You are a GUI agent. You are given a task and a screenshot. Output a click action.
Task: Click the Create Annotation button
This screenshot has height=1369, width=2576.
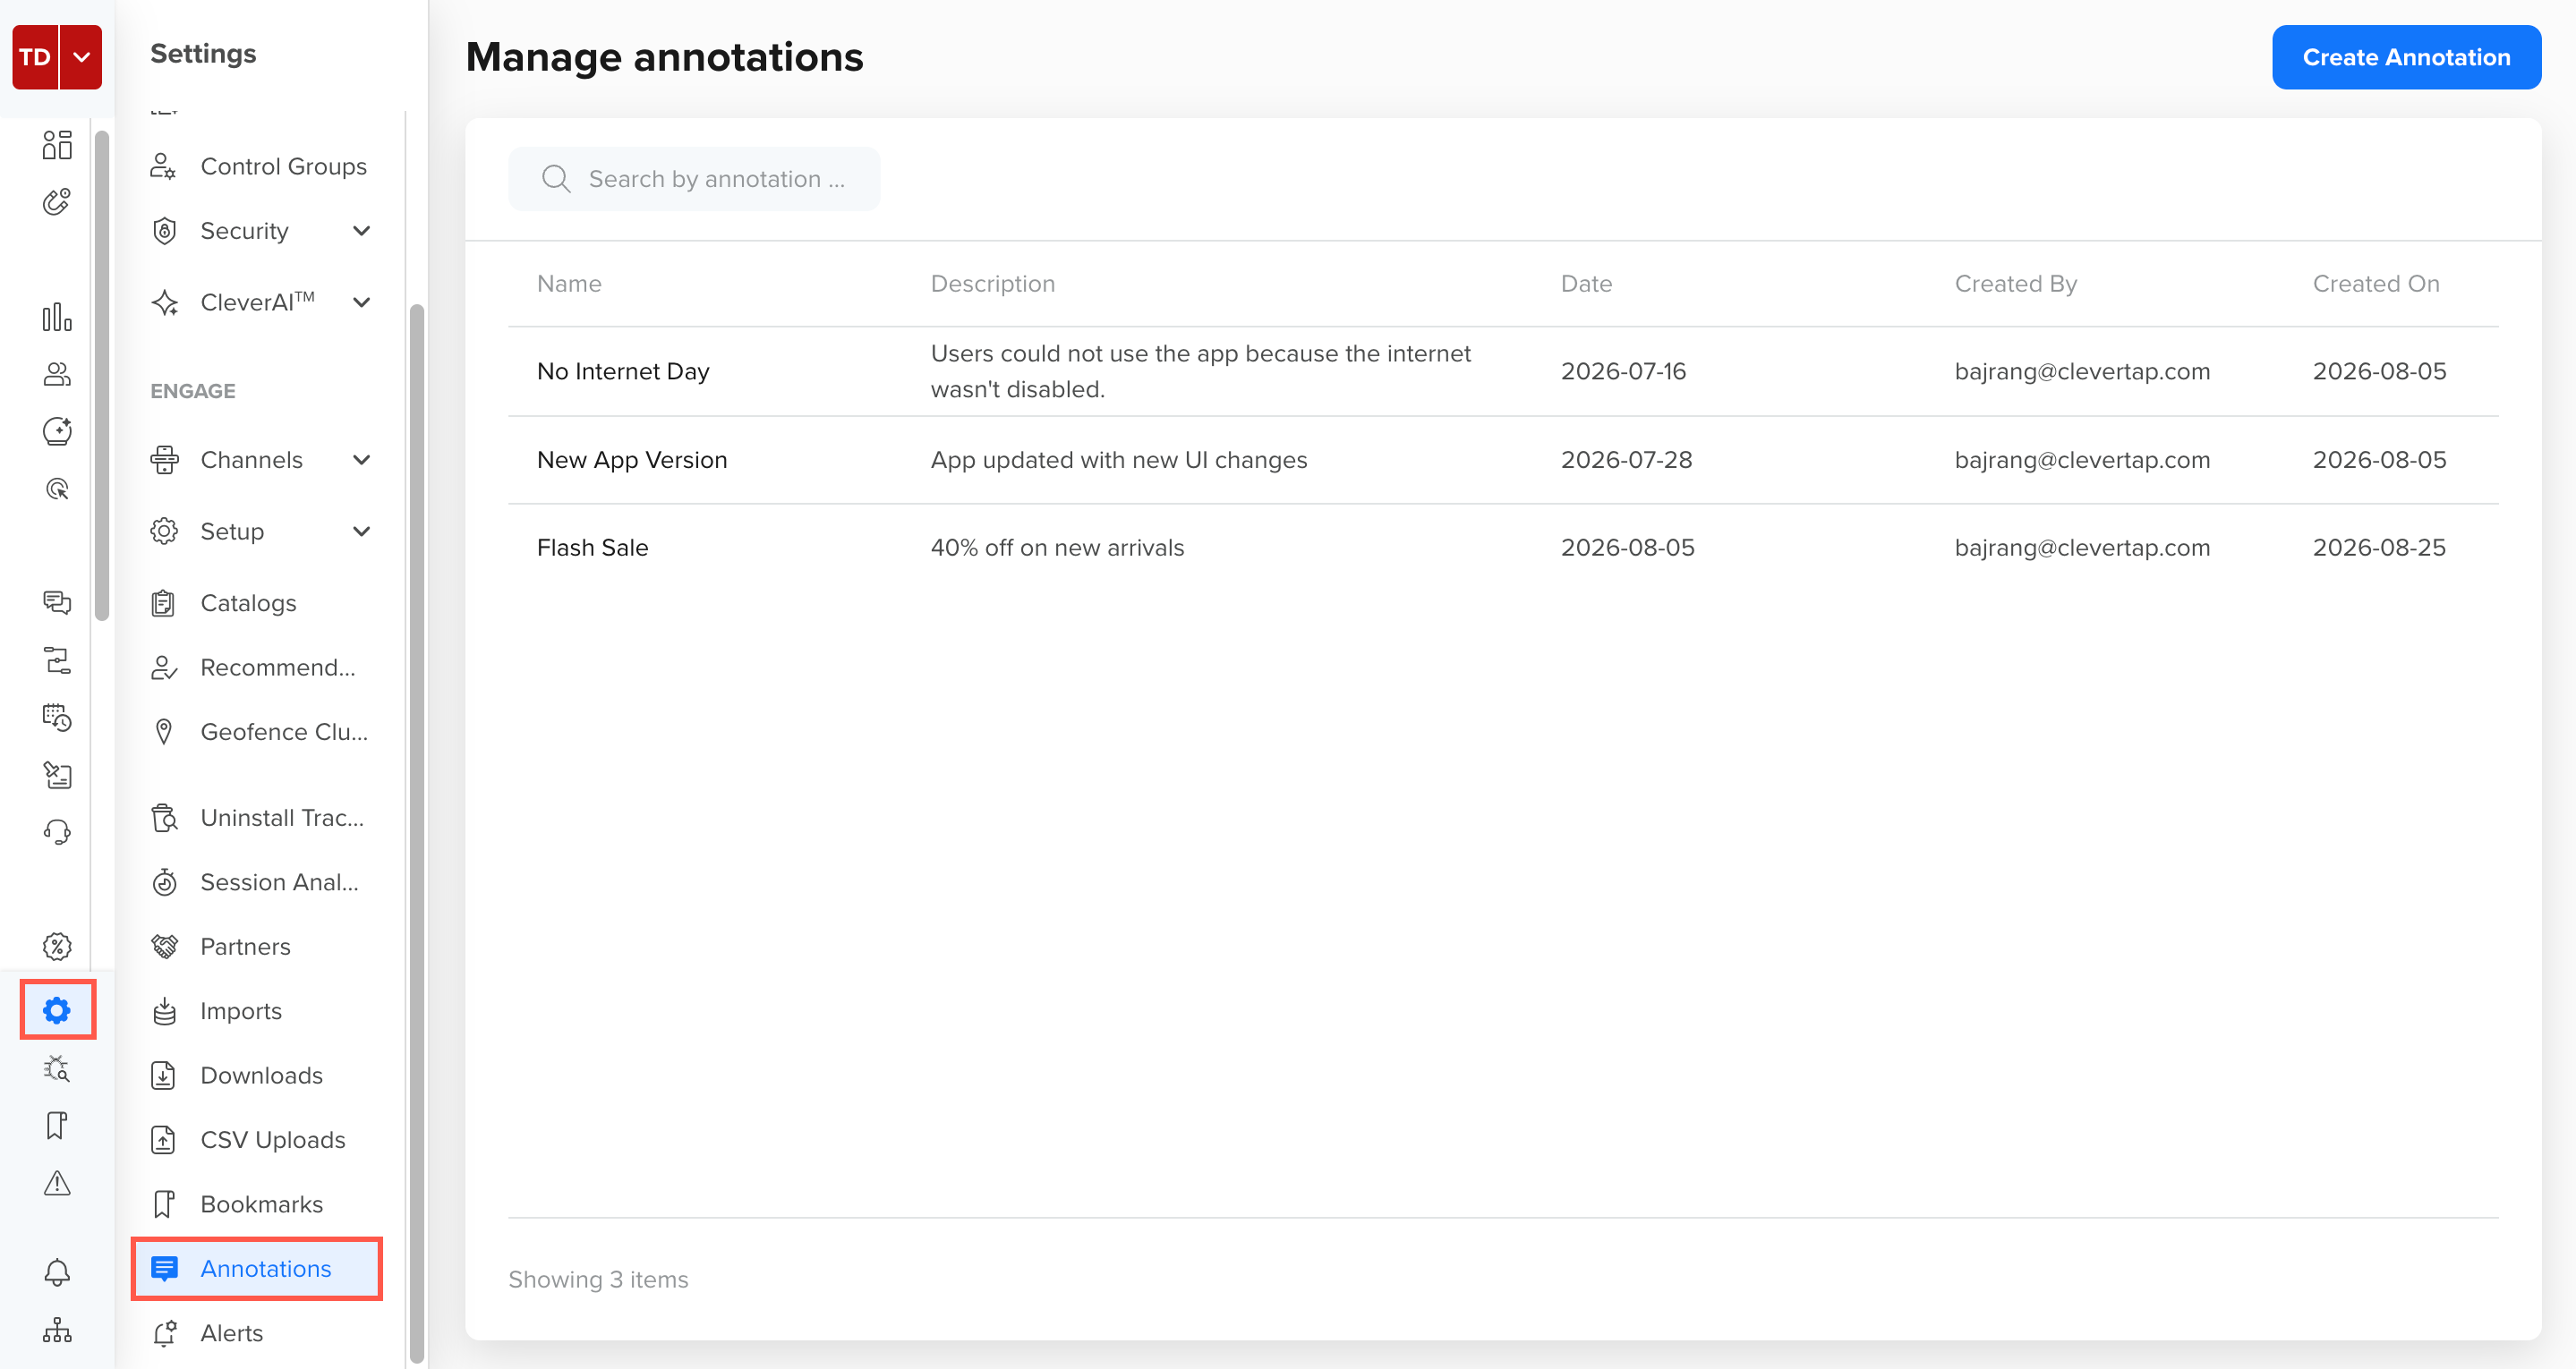(x=2406, y=57)
